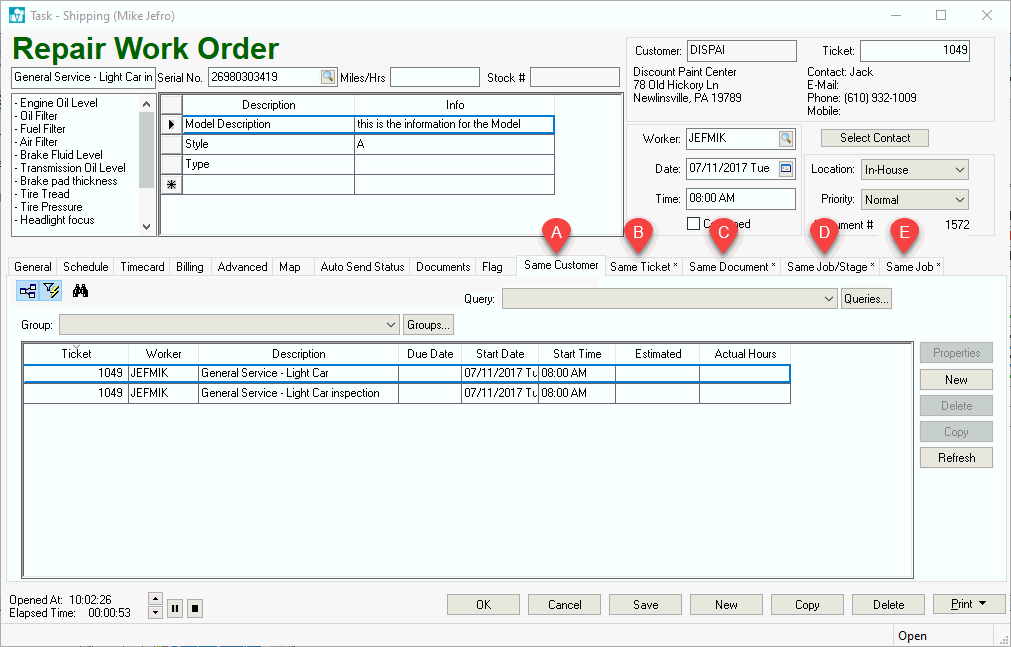Click the binoculars find icon
The height and width of the screenshot is (647, 1011).
[81, 291]
